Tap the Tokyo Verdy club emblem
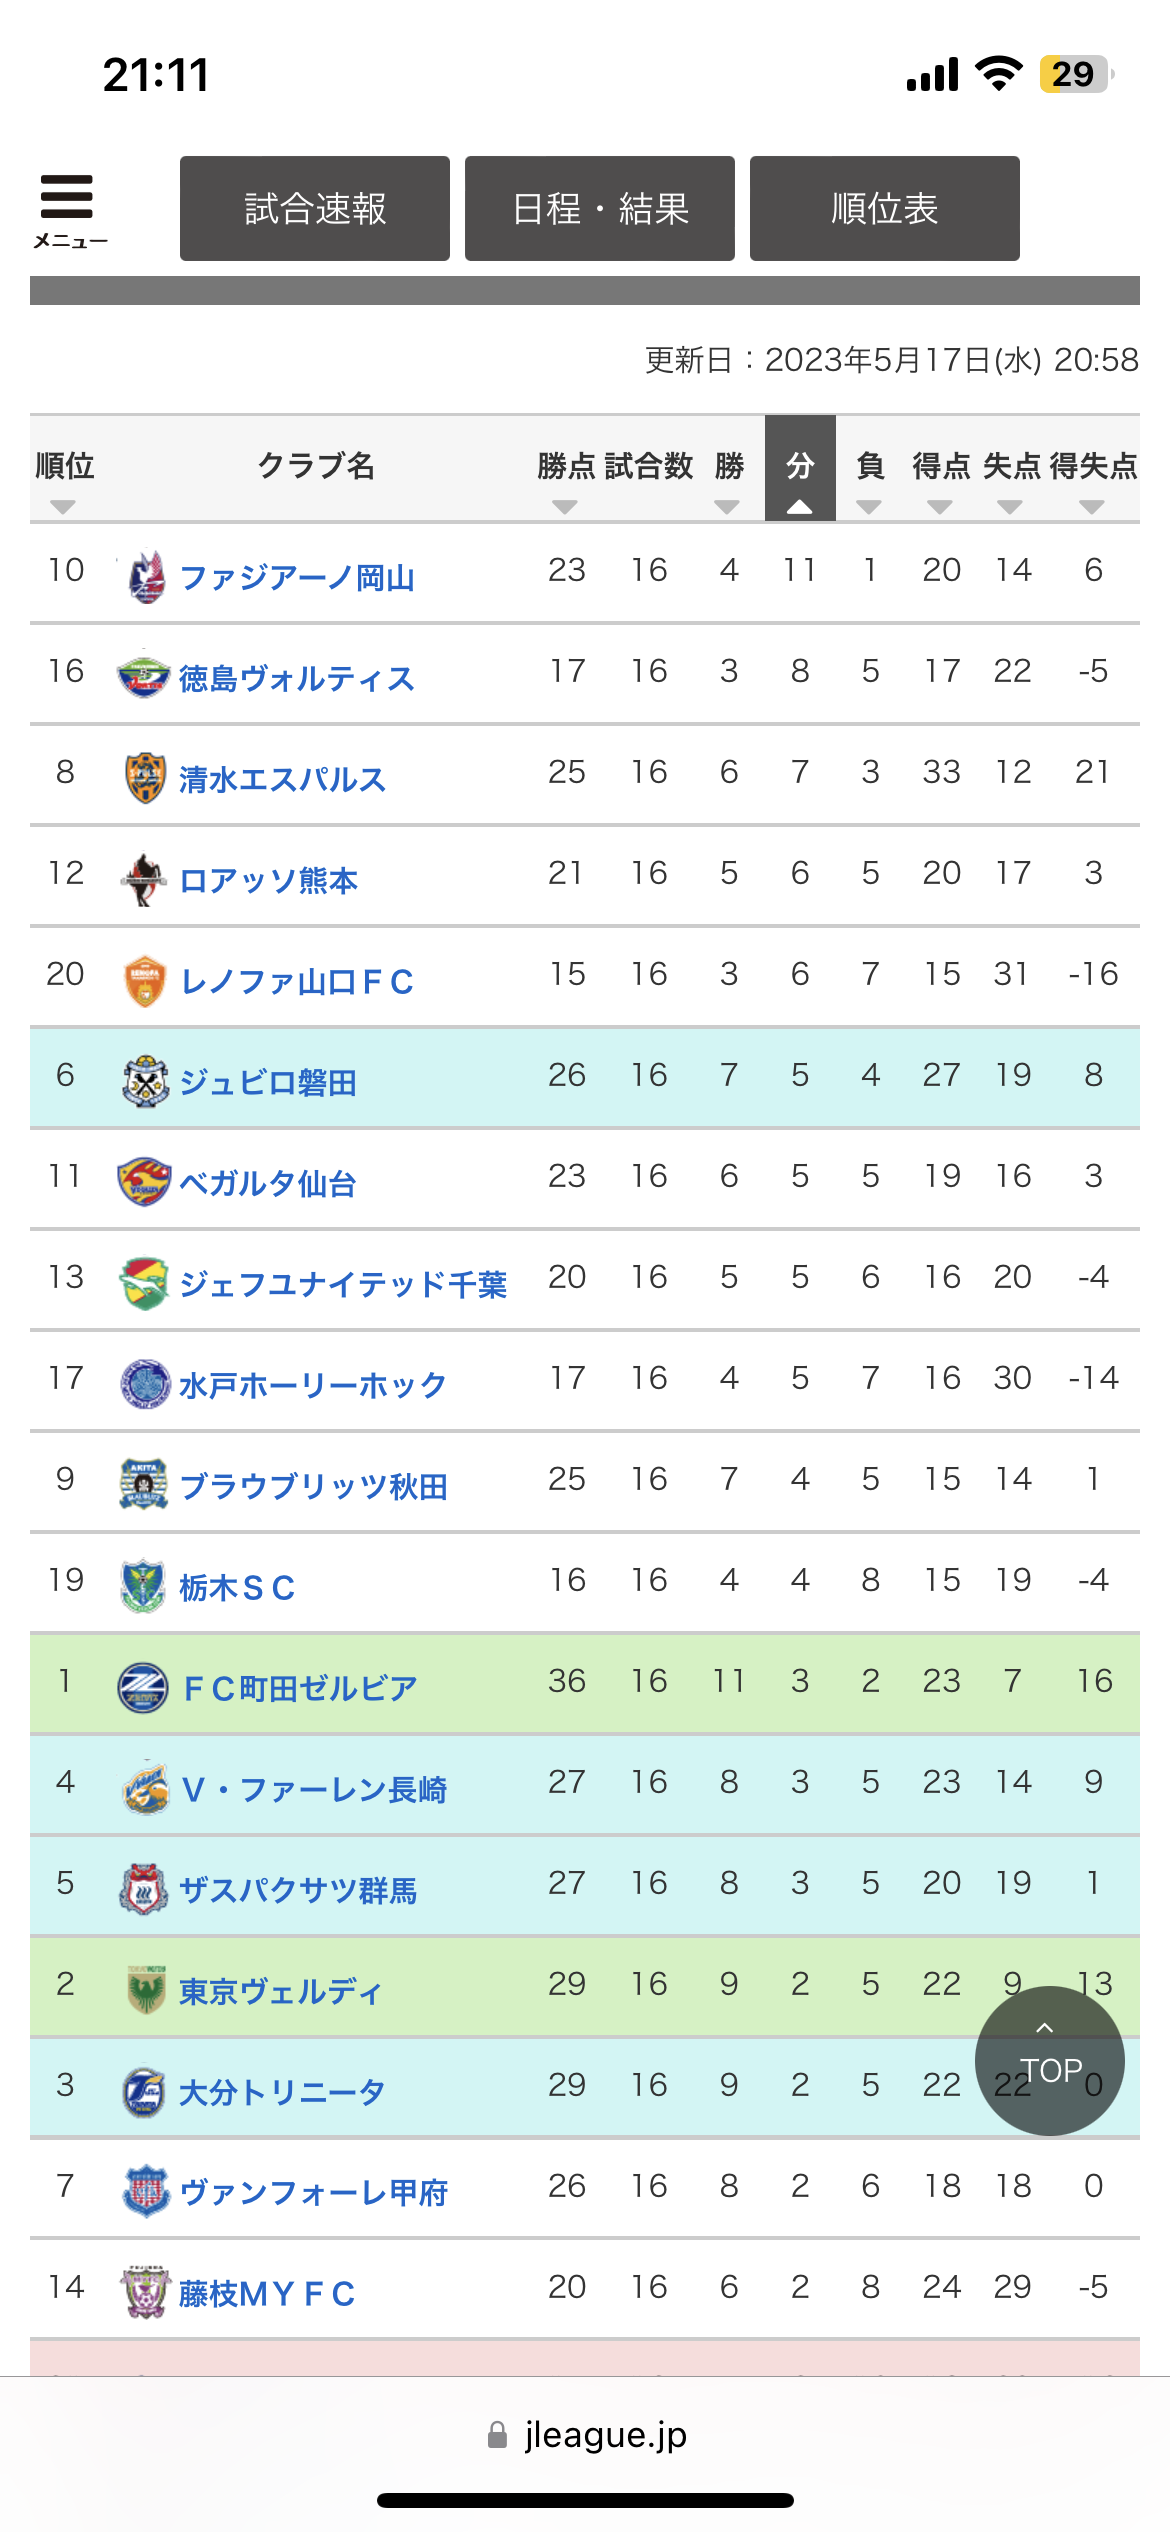1170x2532 pixels. point(146,1989)
